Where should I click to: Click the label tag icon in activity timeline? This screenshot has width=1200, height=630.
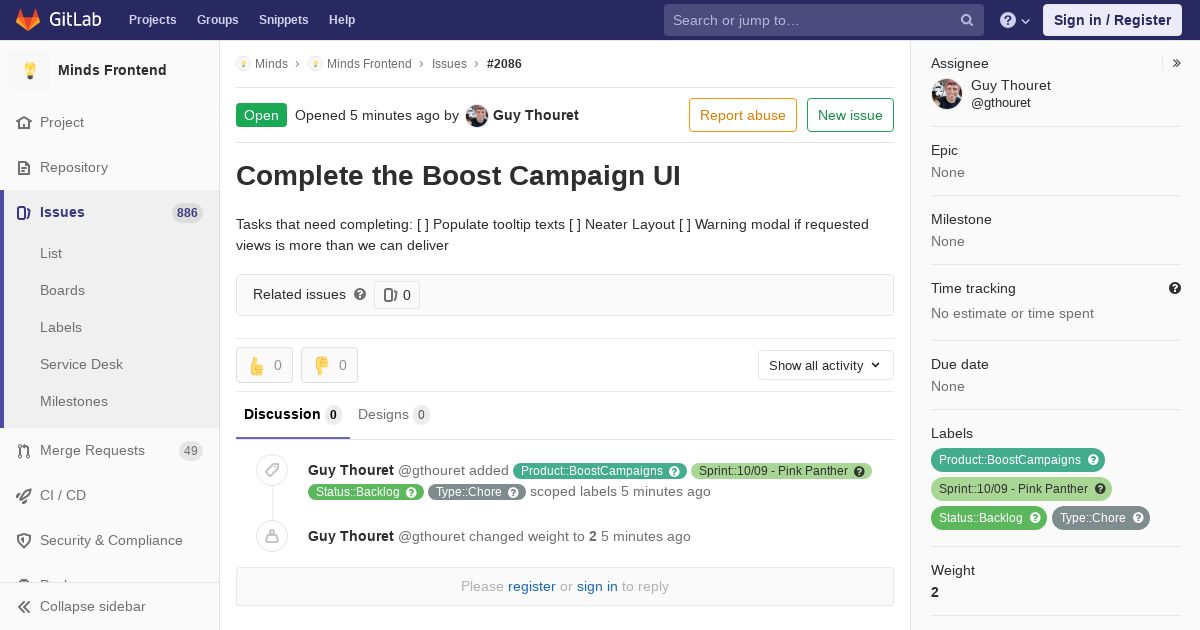[271, 470]
